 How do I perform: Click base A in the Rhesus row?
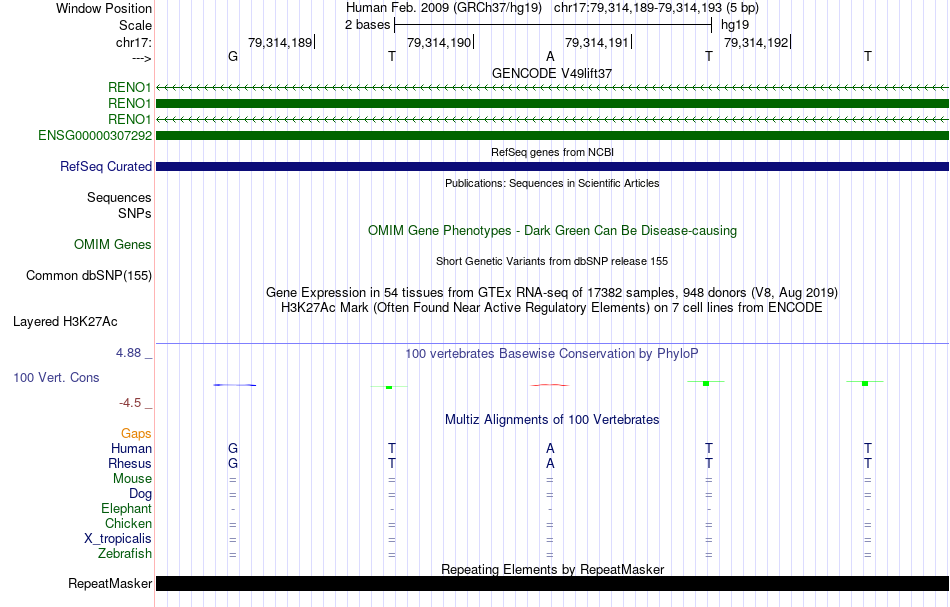point(550,463)
